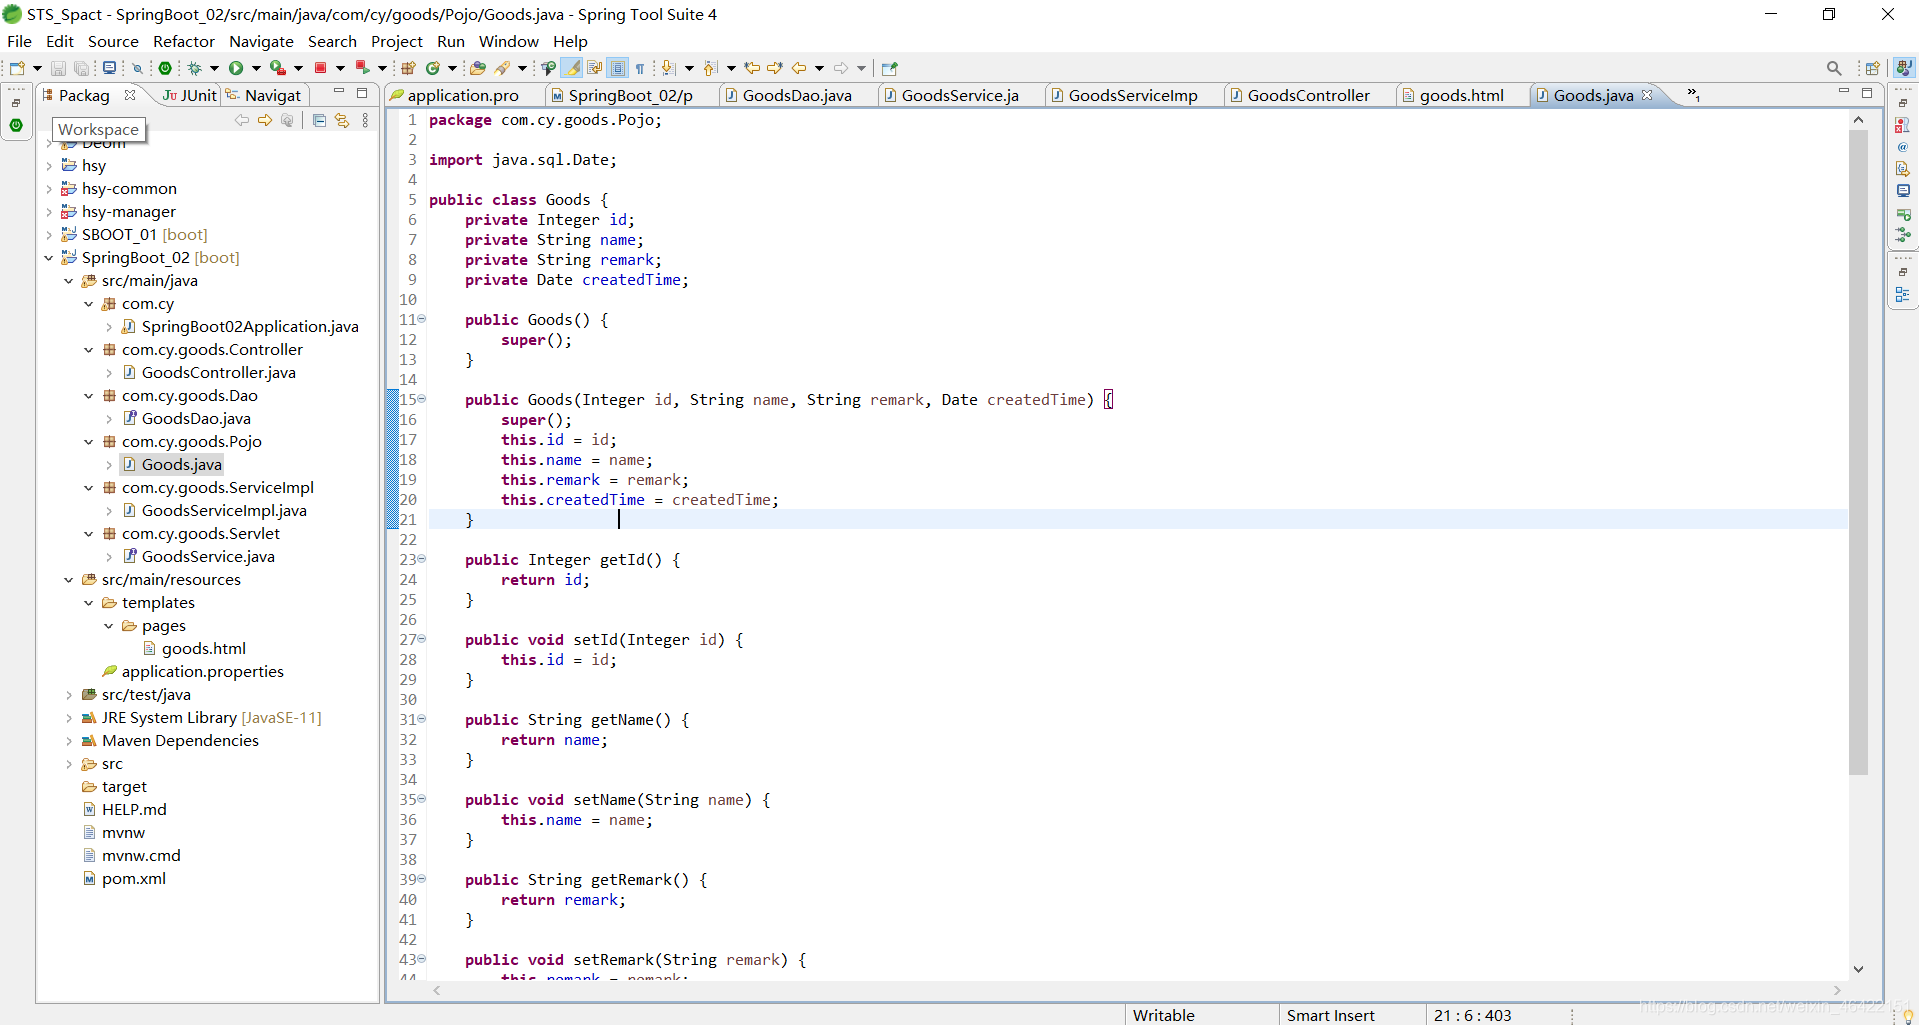Collapse the templates folder
The height and width of the screenshot is (1025, 1919).
click(x=88, y=603)
